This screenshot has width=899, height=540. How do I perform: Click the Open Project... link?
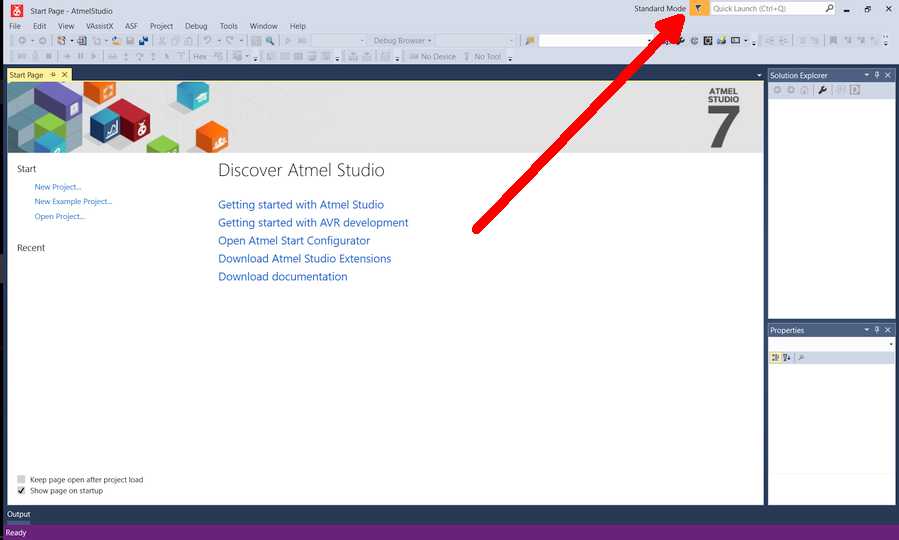pyautogui.click(x=60, y=216)
